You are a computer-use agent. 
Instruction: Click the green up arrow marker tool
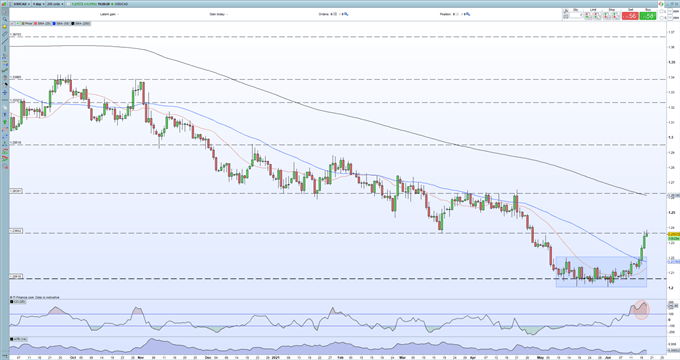(x=5, y=121)
